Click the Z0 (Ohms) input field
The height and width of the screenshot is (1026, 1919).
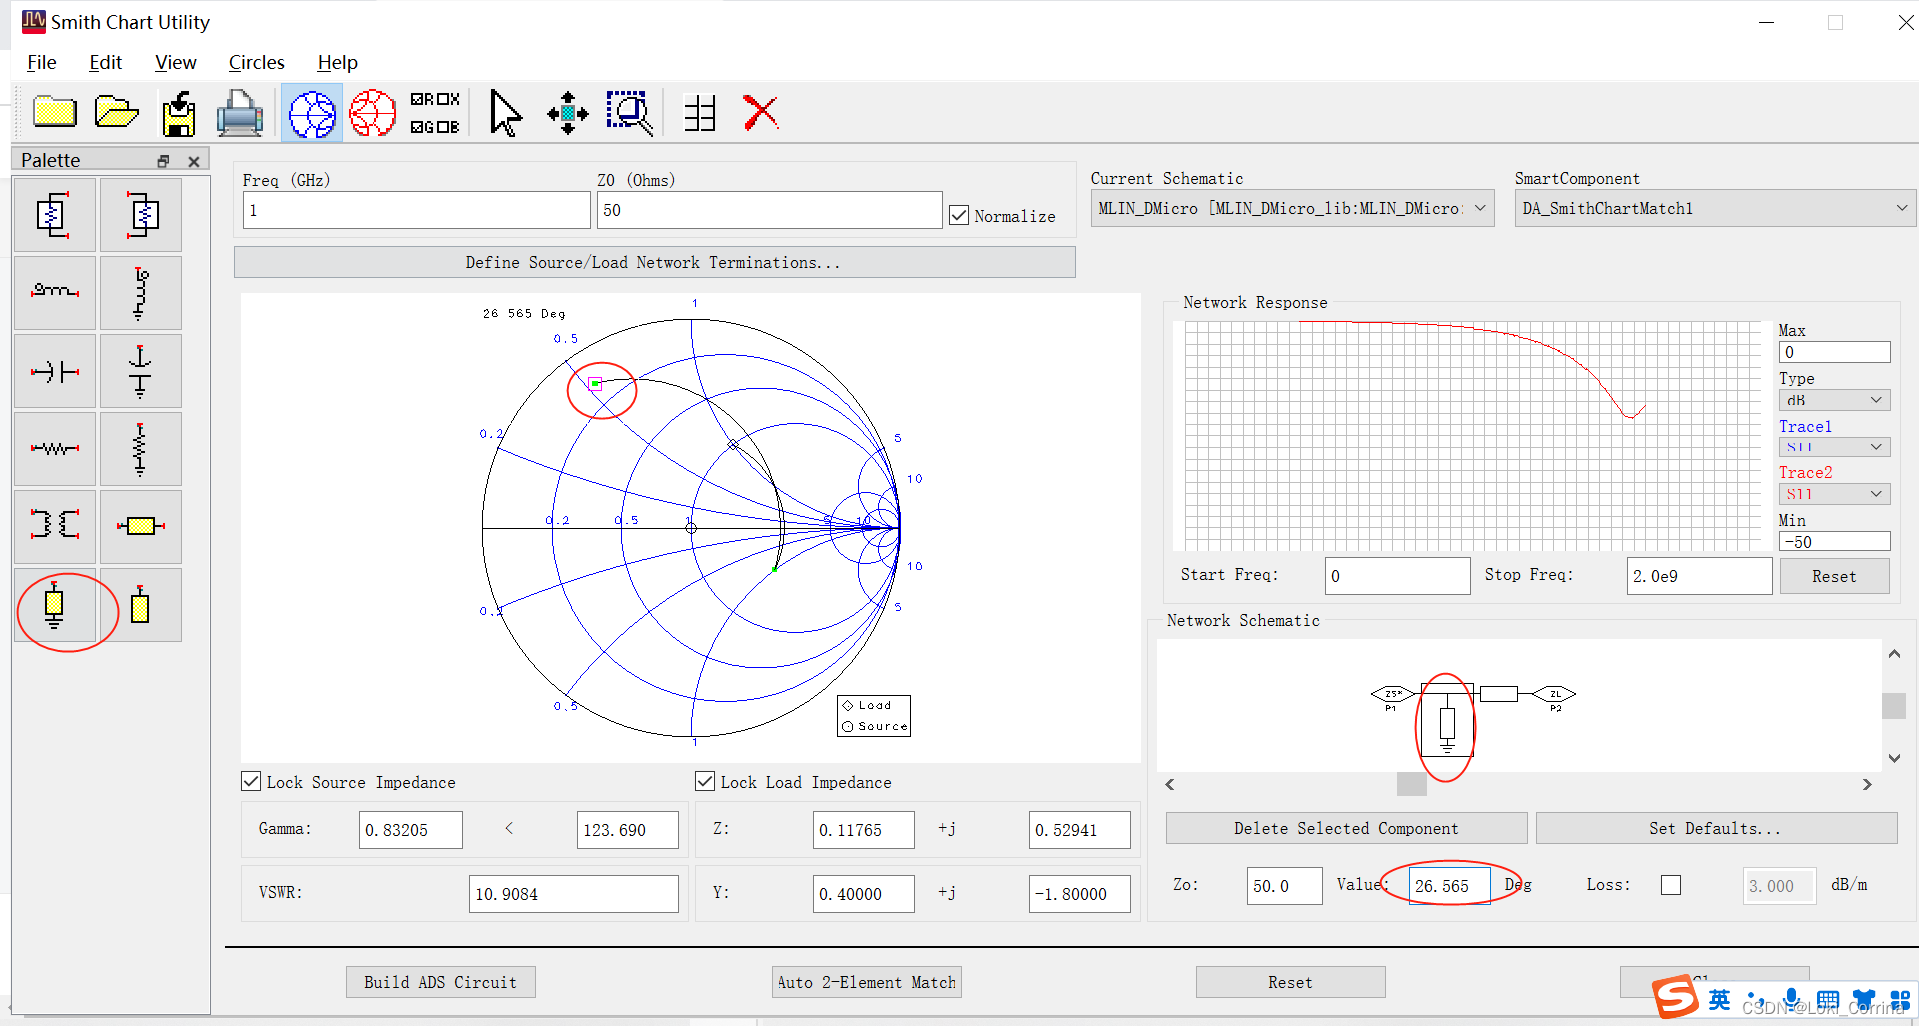click(769, 210)
